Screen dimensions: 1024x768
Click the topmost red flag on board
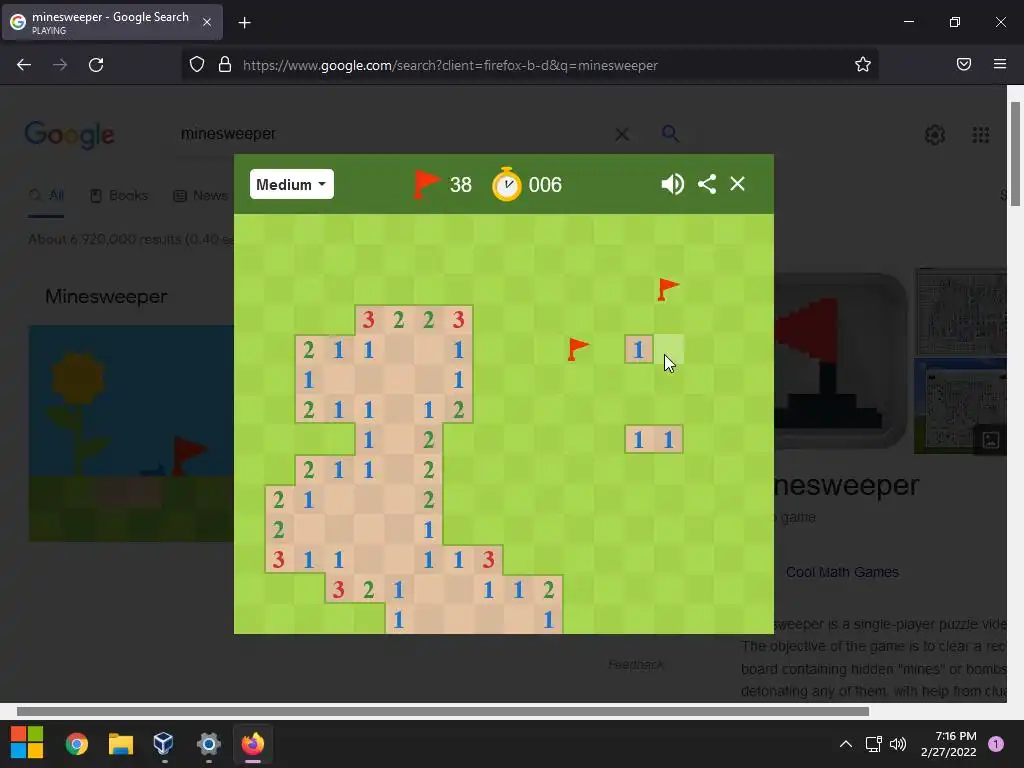click(x=668, y=289)
